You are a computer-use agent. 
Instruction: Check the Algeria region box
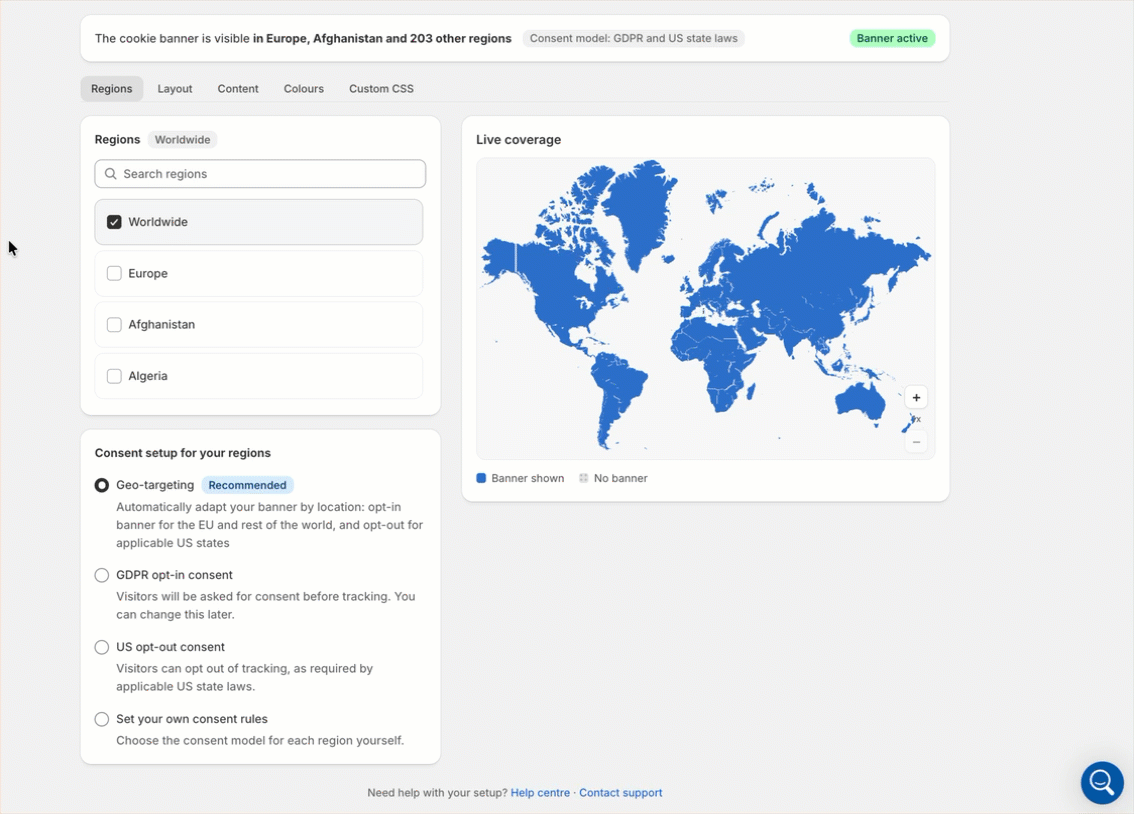coord(114,376)
